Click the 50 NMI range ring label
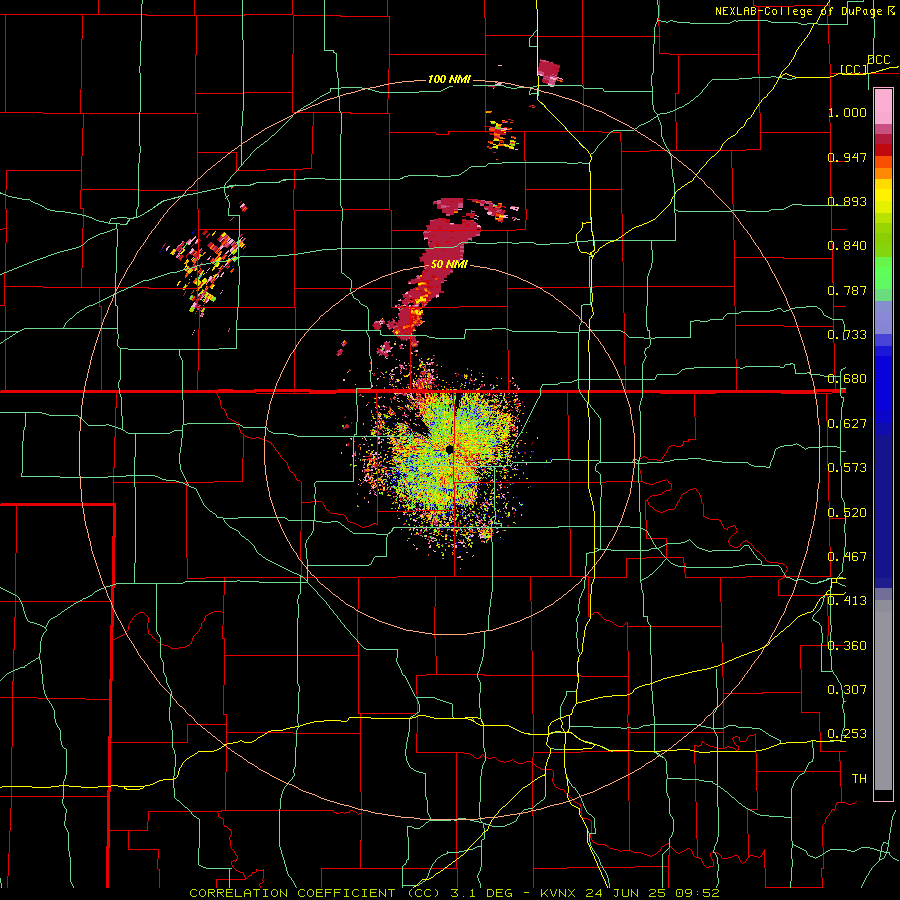Viewport: 900px width, 900px height. [x=449, y=265]
